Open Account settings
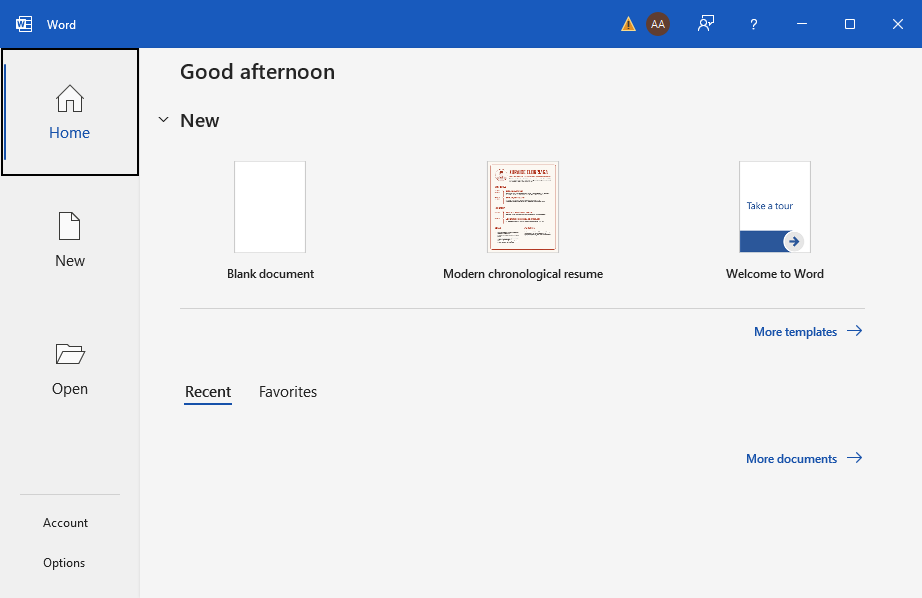 pos(65,522)
